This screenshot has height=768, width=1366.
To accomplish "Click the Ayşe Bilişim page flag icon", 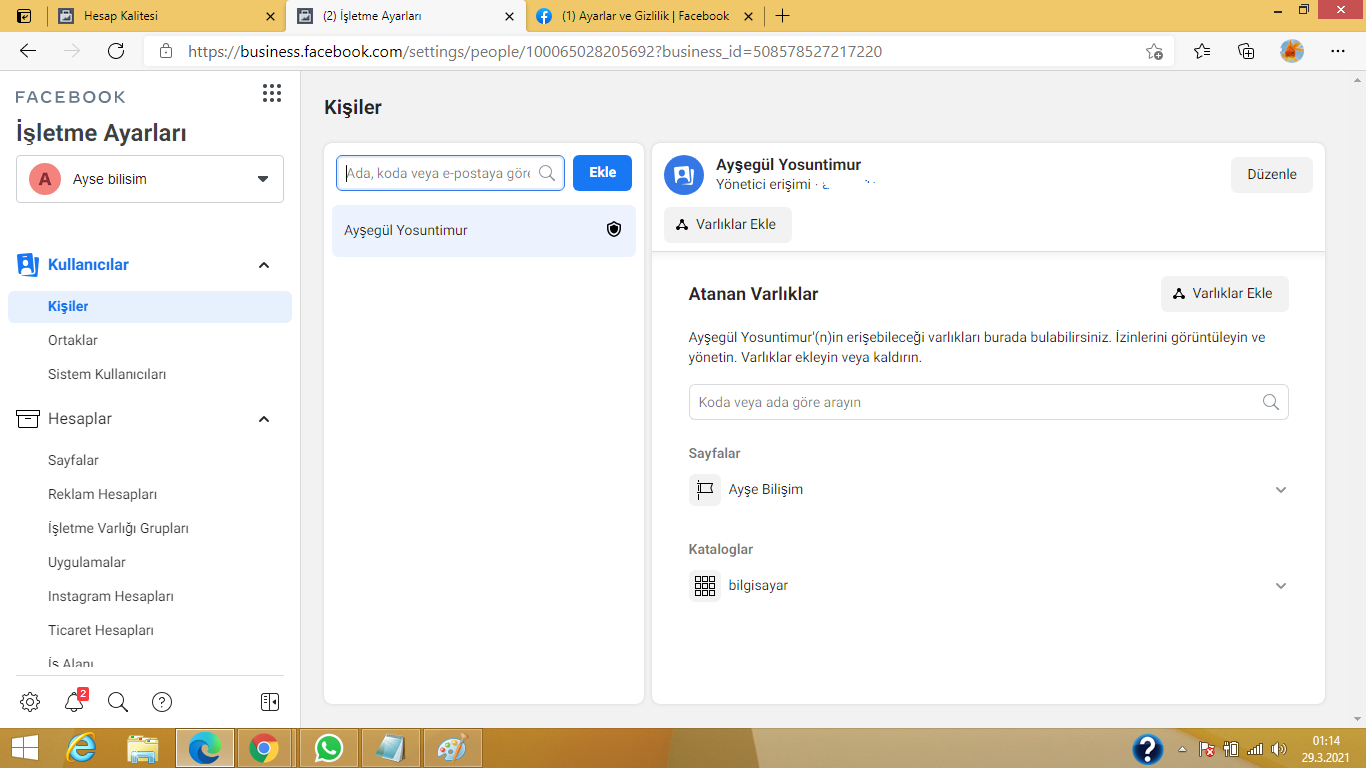I will [x=705, y=490].
